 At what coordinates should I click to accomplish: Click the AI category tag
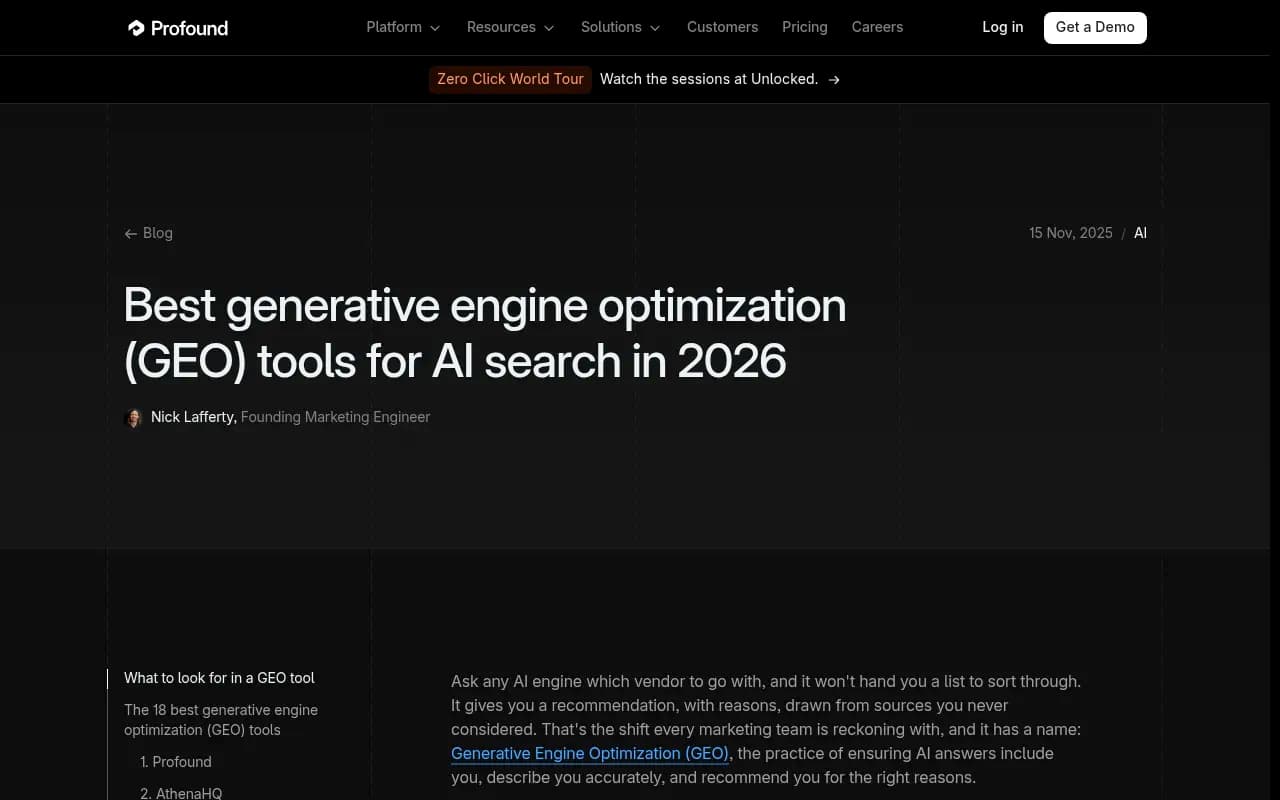click(x=1140, y=233)
